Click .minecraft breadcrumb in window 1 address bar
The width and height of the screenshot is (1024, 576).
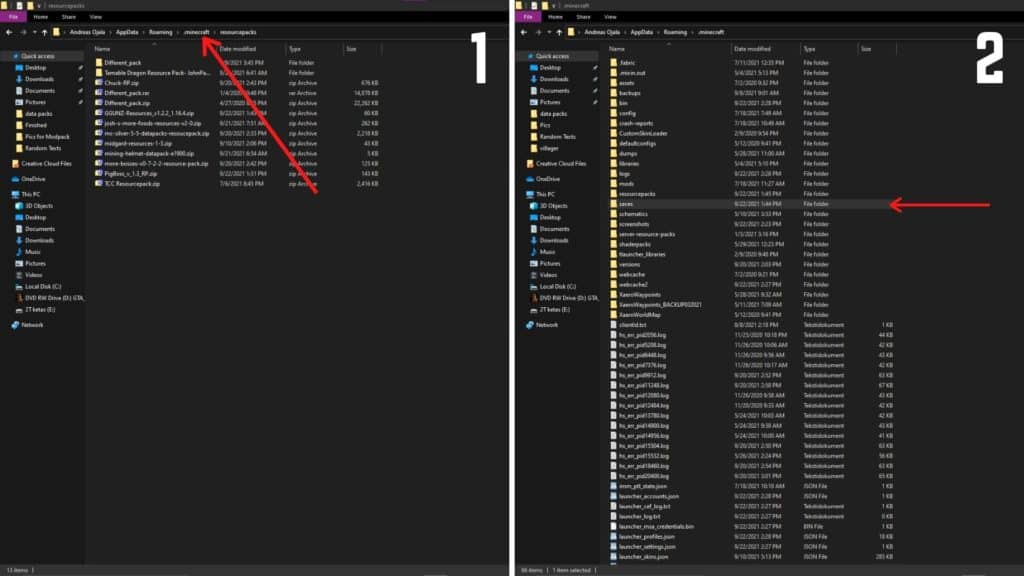197,32
